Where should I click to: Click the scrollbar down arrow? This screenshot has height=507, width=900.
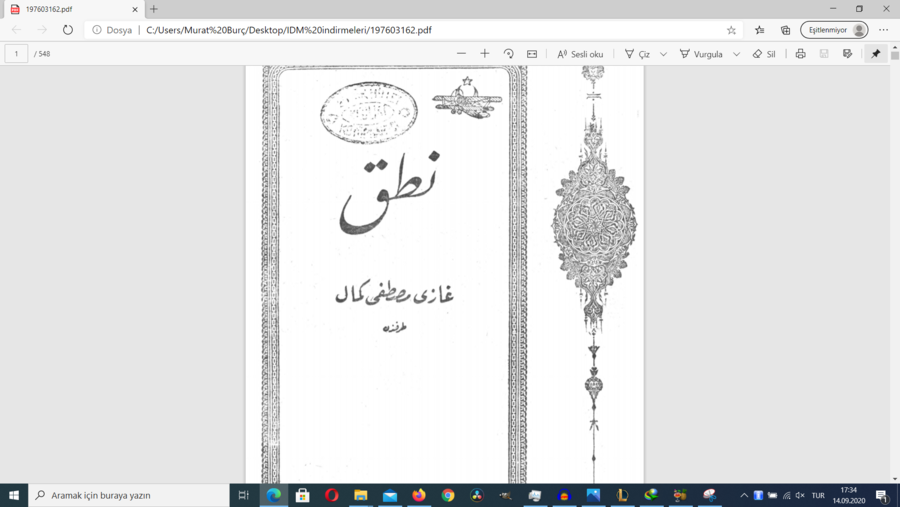click(895, 479)
